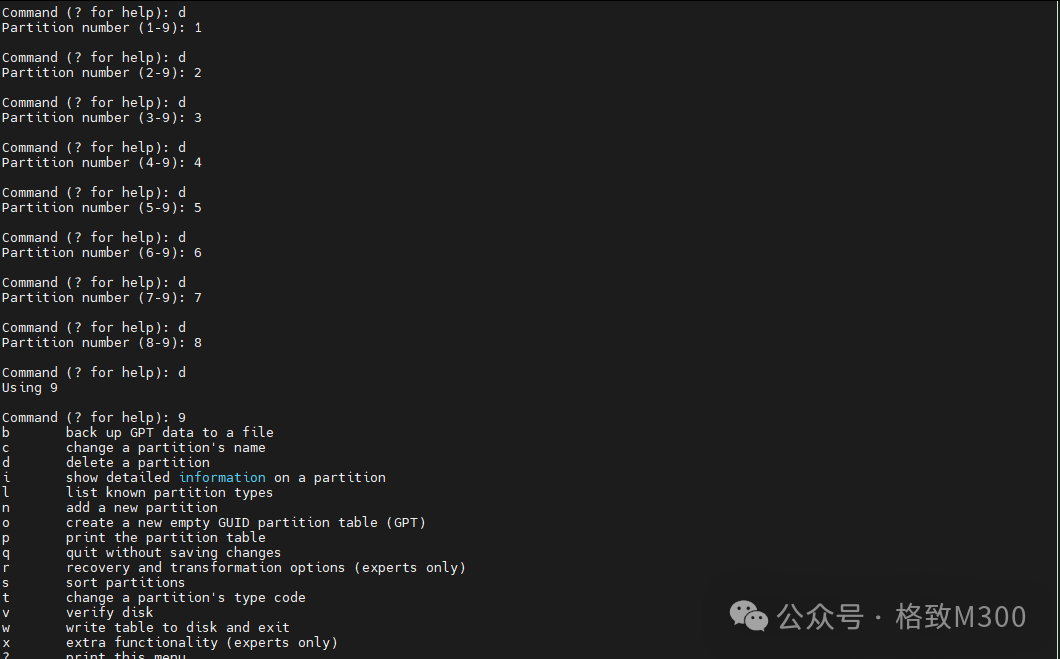The width and height of the screenshot is (1060, 659).
Task: Click the "change a partition's type code" entry
Action: 185,597
